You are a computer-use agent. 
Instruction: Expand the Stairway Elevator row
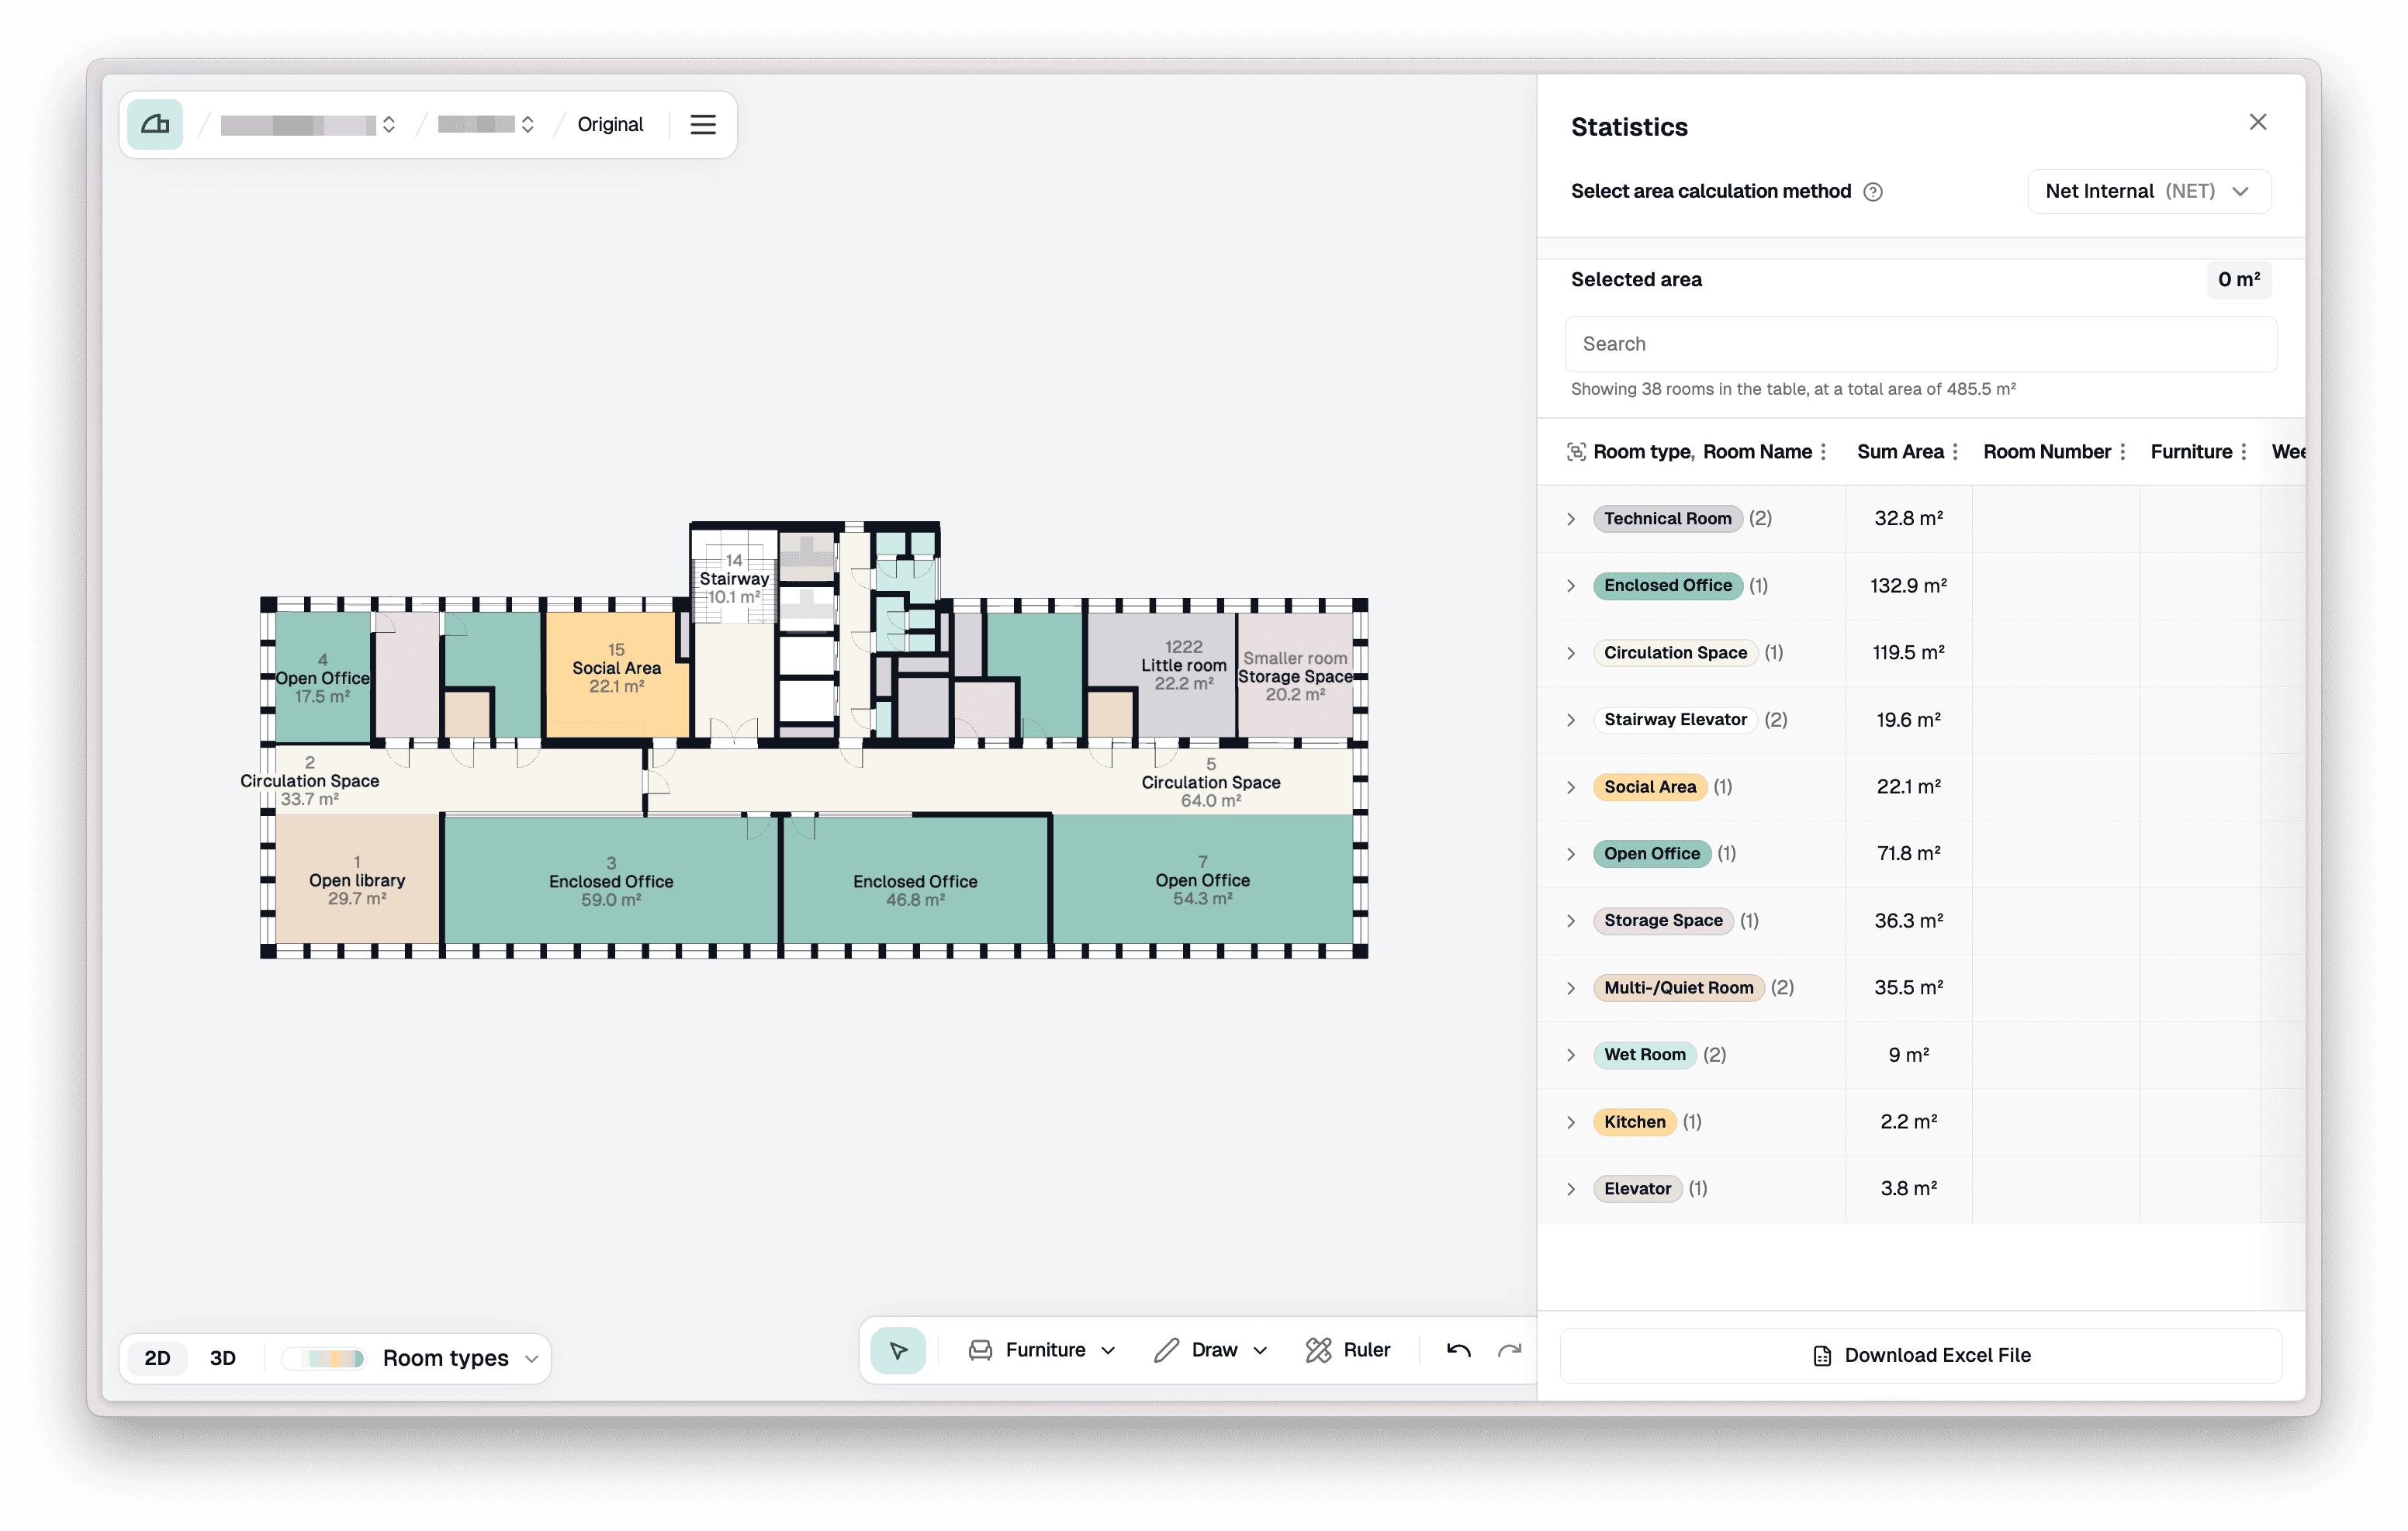tap(1571, 720)
